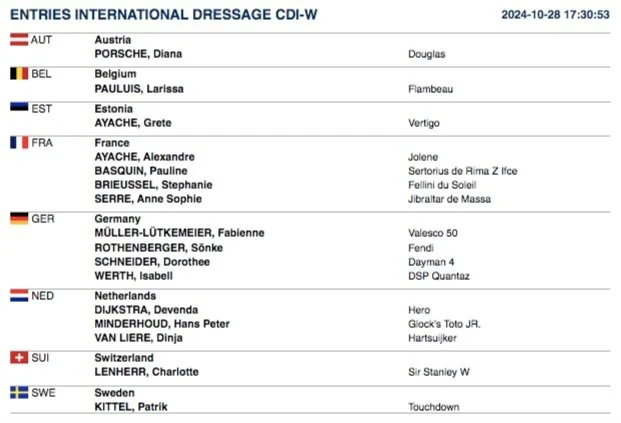Click the Germany flag icon

click(19, 219)
